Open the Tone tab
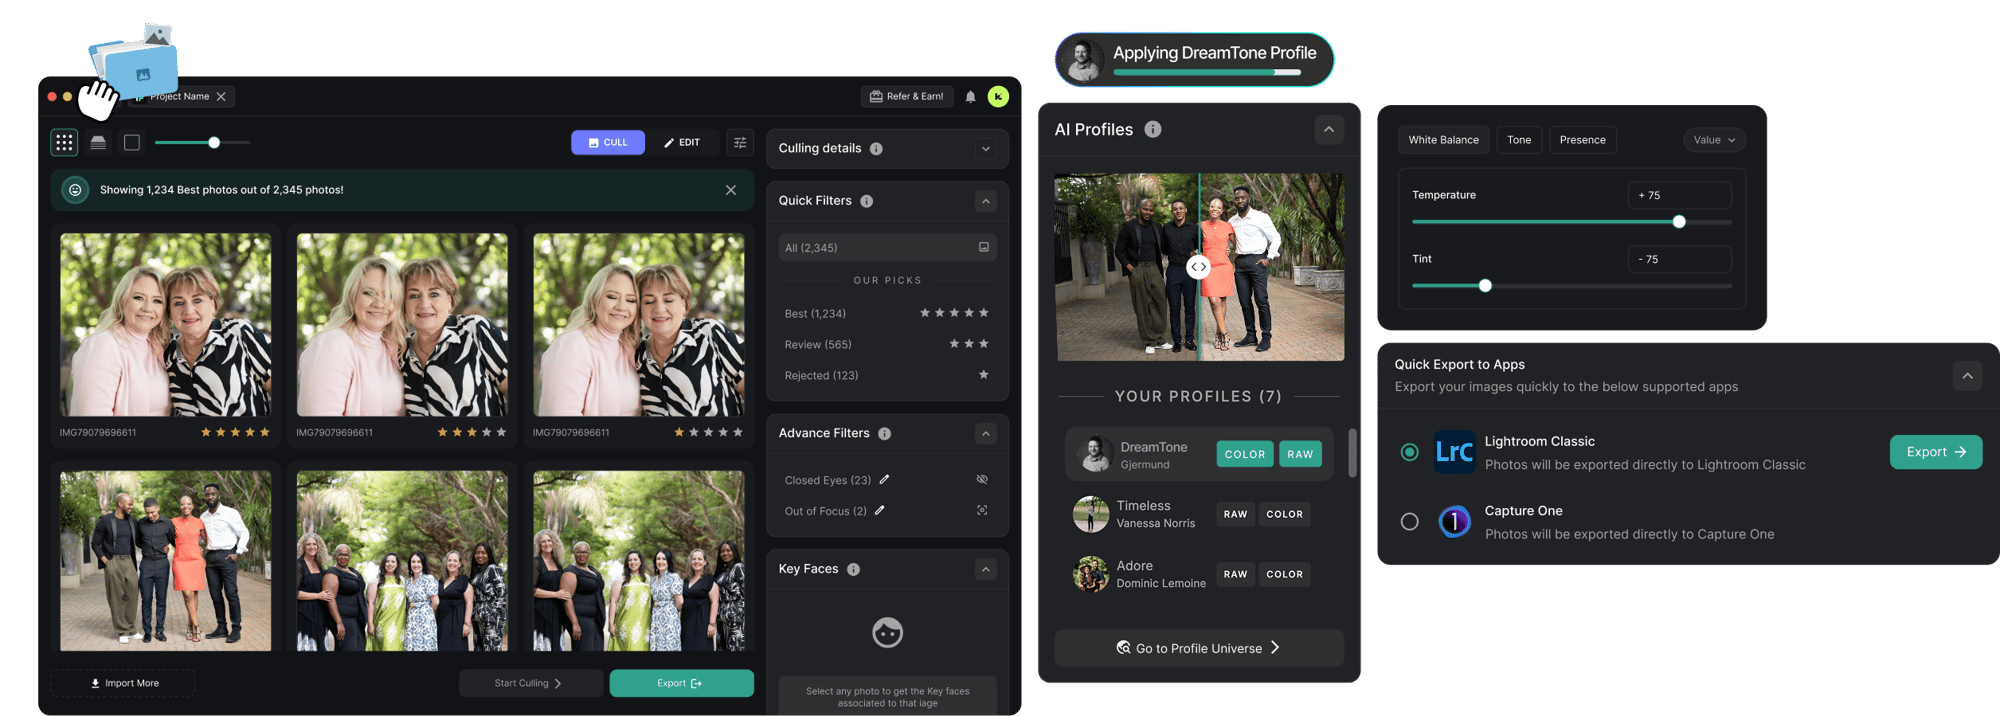Image resolution: width=2000 pixels, height=716 pixels. [x=1518, y=140]
